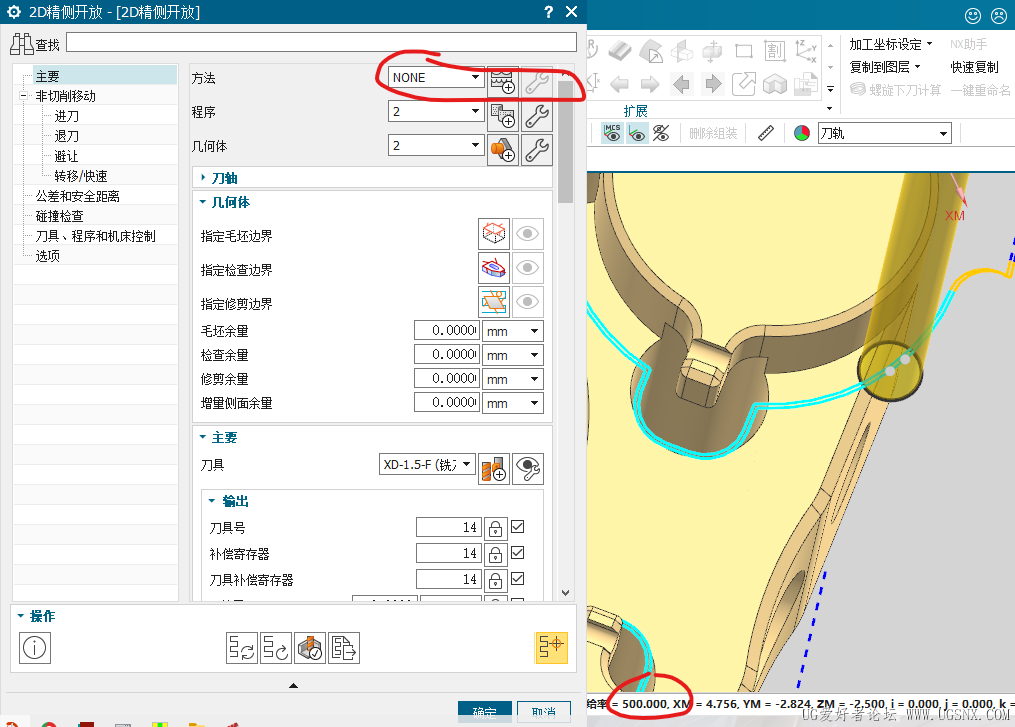Click 加工坐标设定 menu button

[891, 44]
